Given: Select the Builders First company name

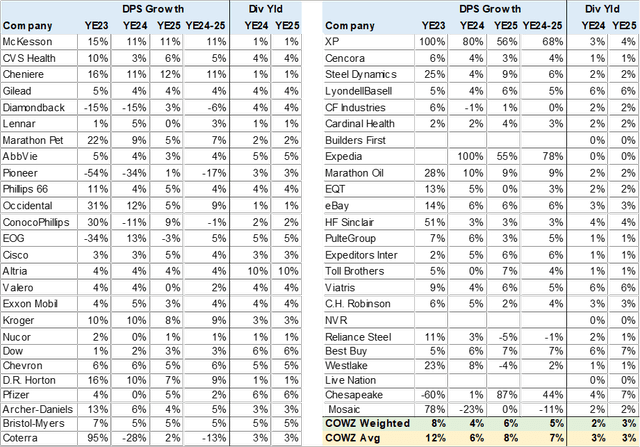Looking at the screenshot, I should 355,140.
